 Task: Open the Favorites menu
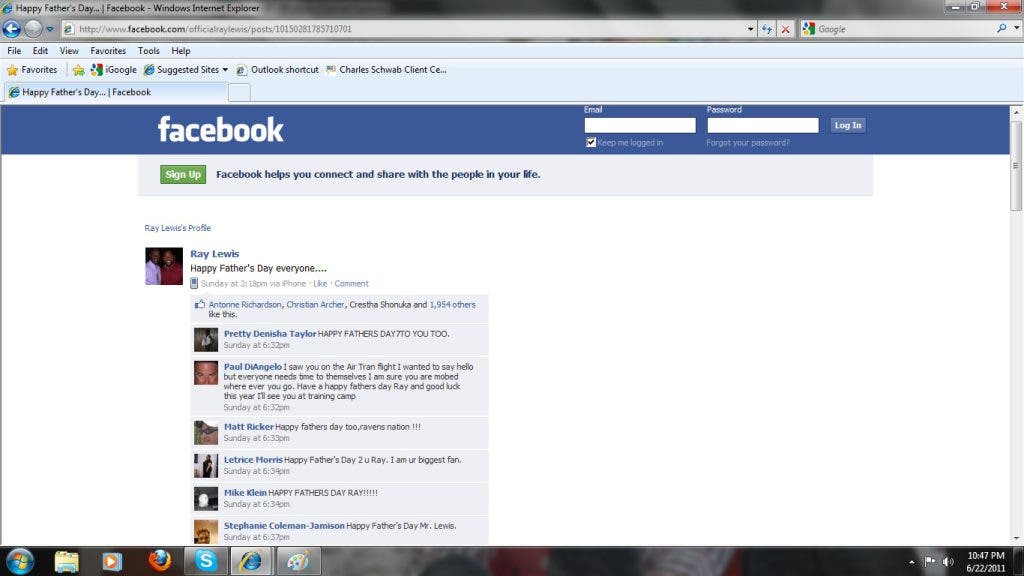click(x=108, y=50)
